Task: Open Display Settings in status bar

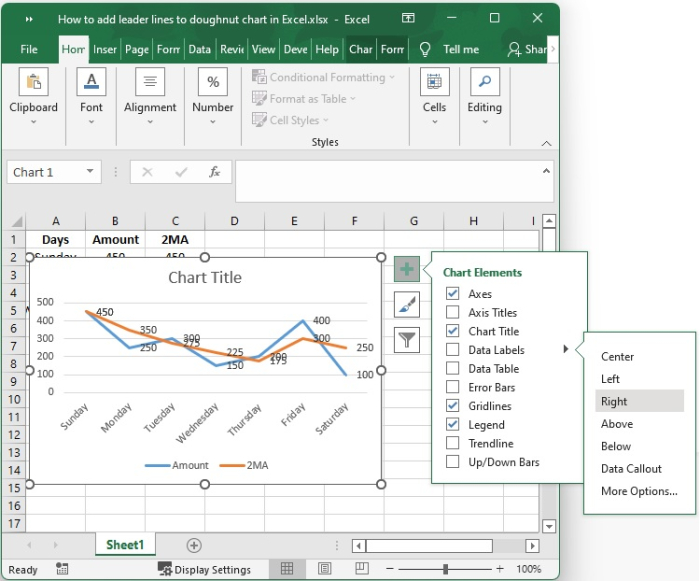Action: (204, 569)
